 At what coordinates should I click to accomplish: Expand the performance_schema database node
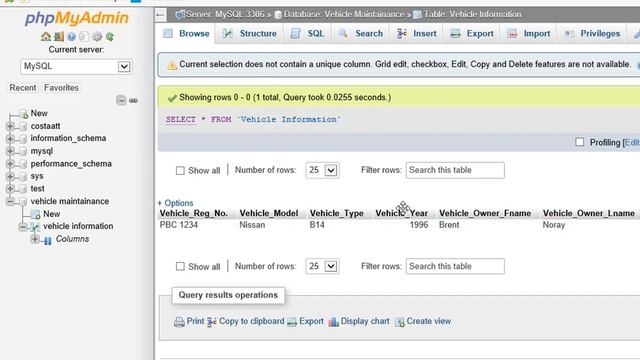tap(10, 164)
